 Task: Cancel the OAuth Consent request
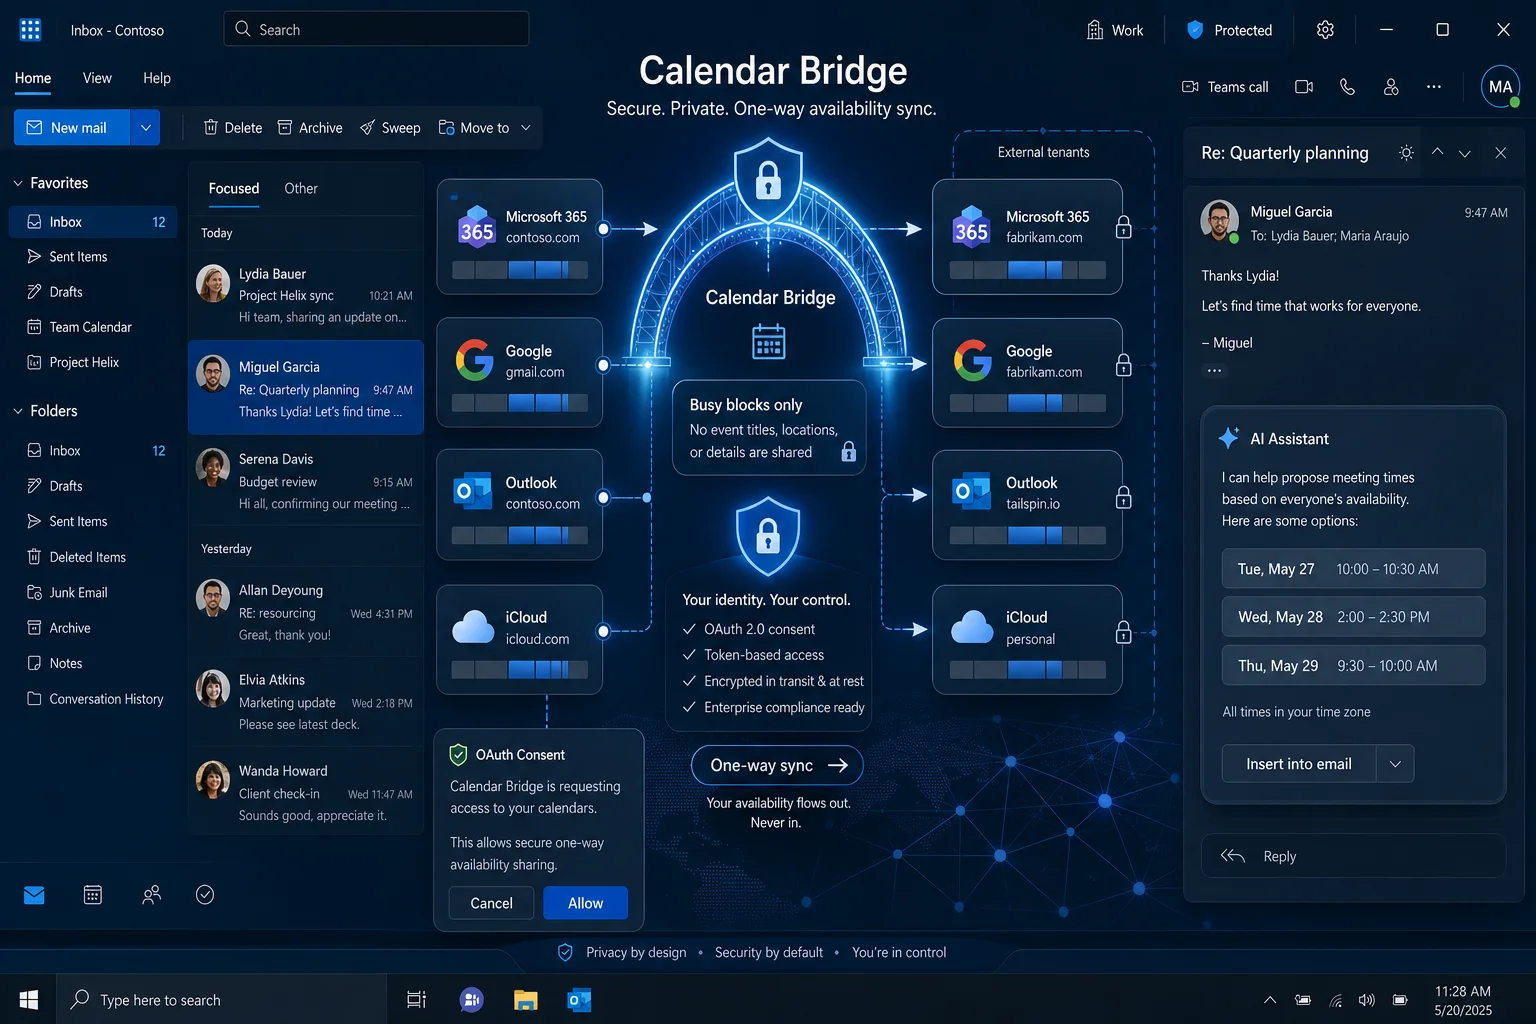(491, 903)
